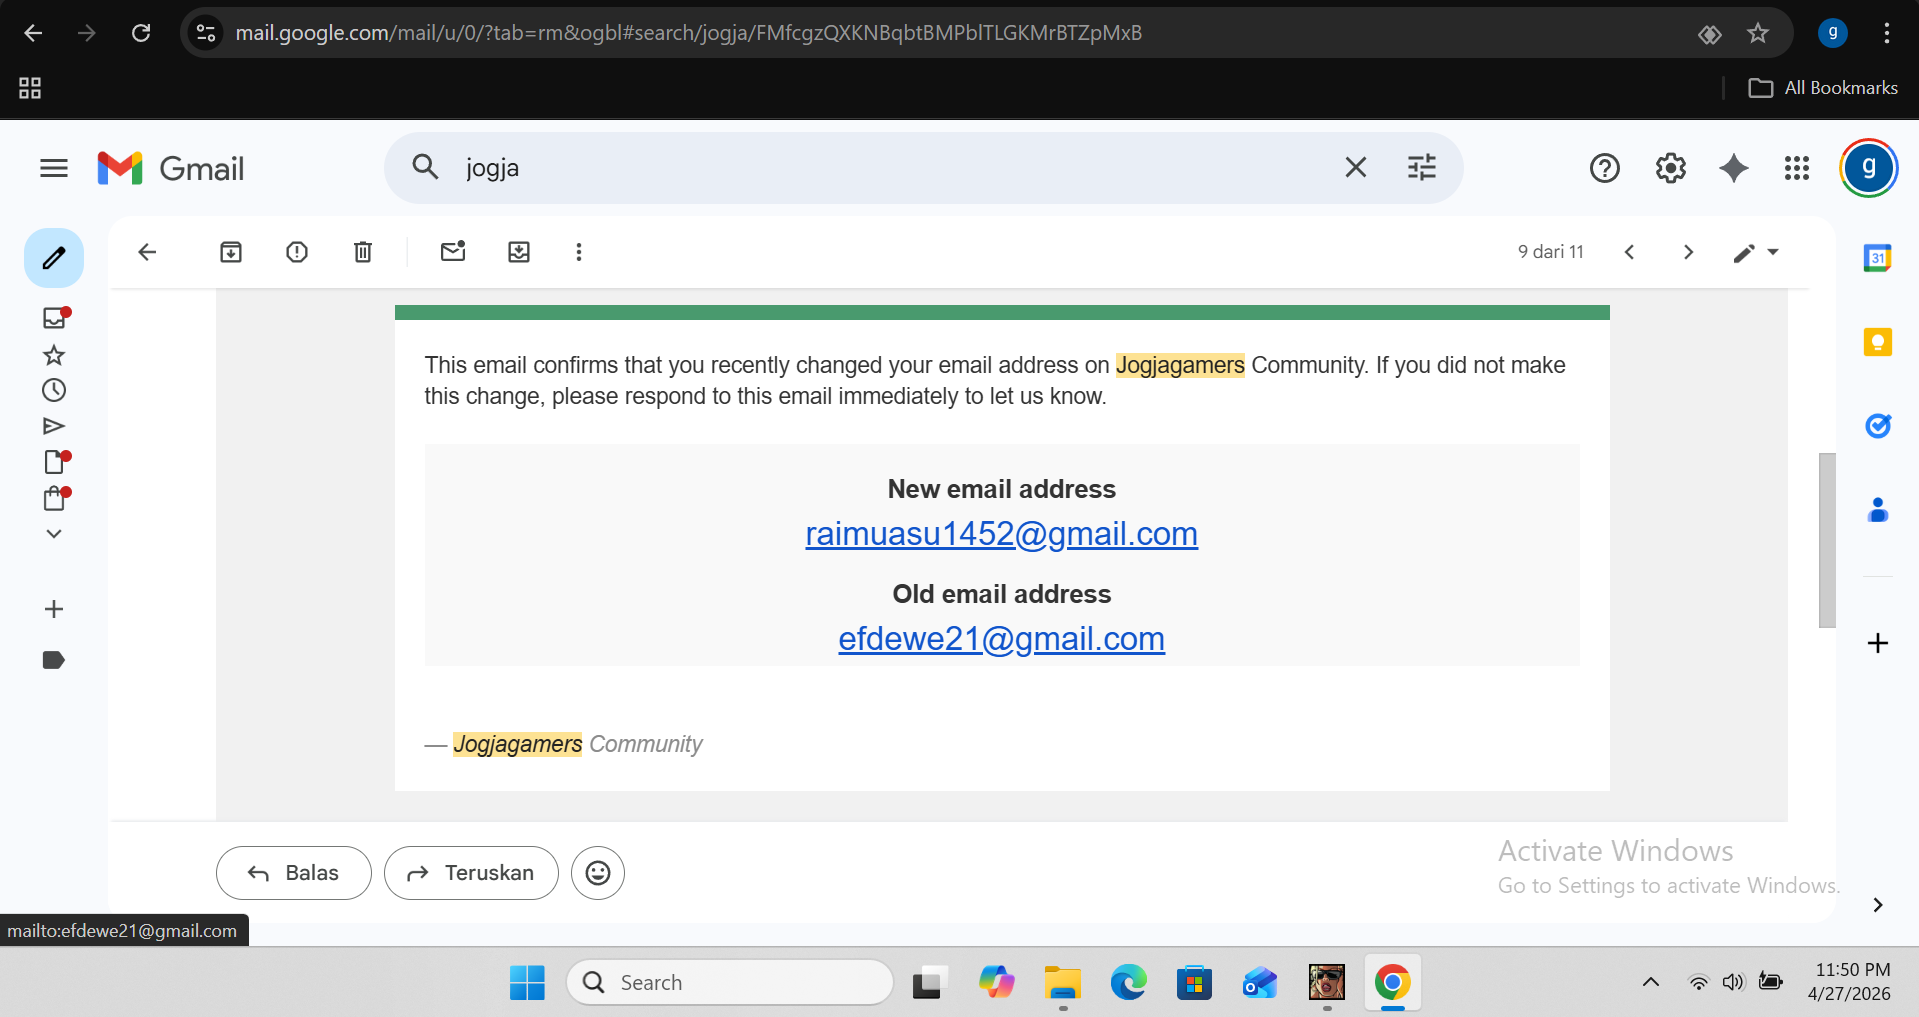Mark email as unread
The image size is (1919, 1017).
453,252
